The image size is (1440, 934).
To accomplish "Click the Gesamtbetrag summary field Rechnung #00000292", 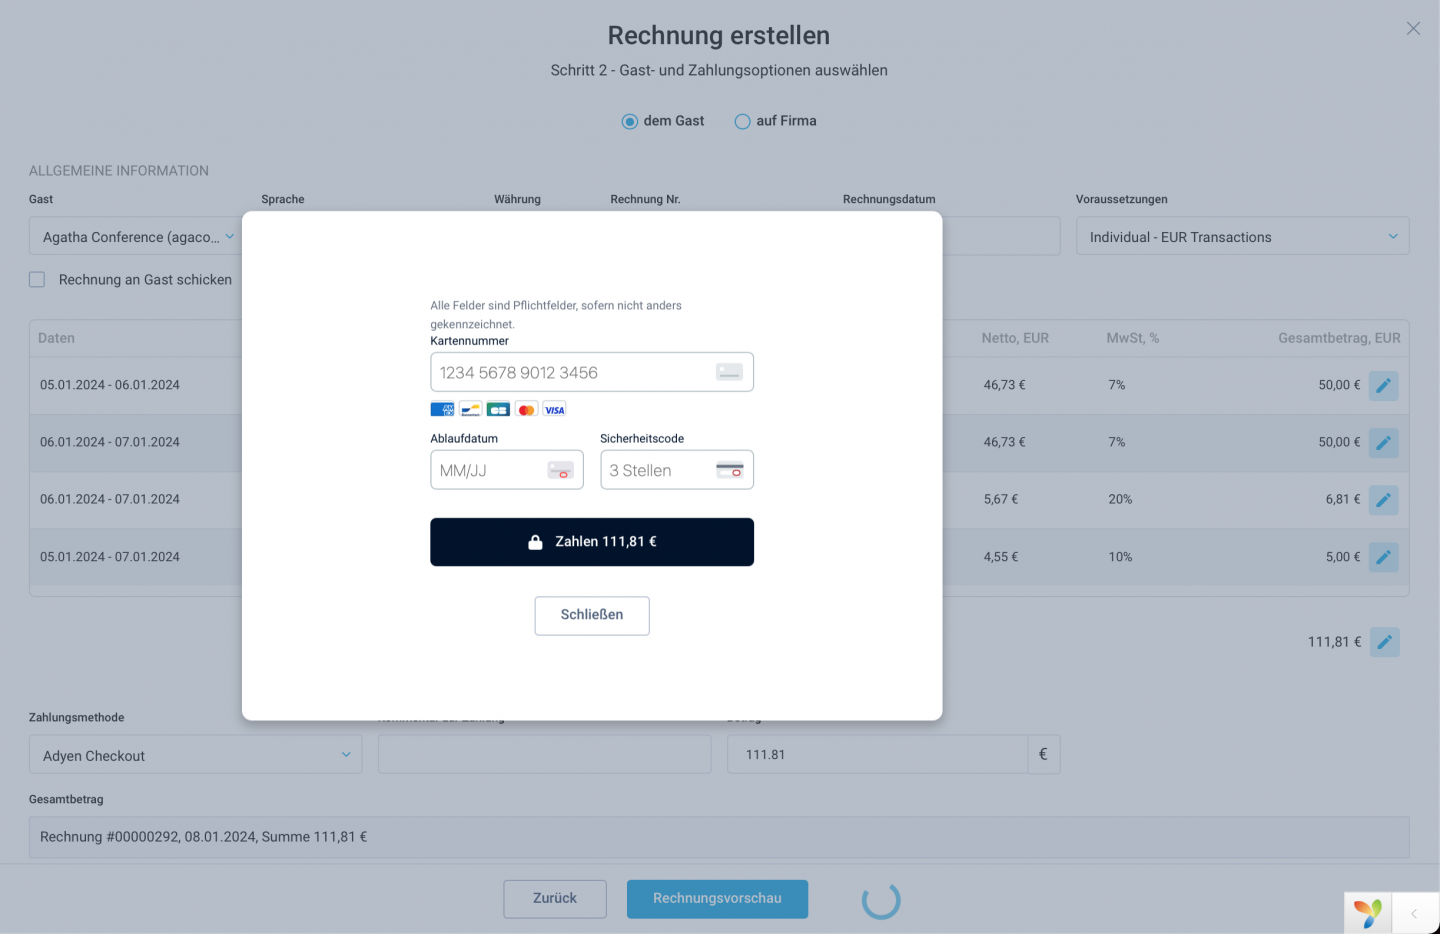I will pos(719,837).
